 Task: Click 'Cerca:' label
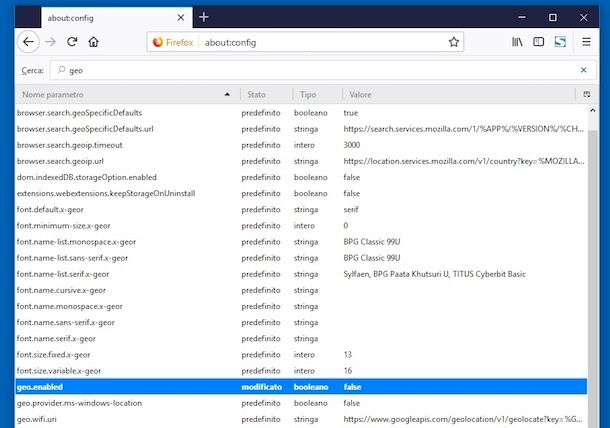pos(32,70)
